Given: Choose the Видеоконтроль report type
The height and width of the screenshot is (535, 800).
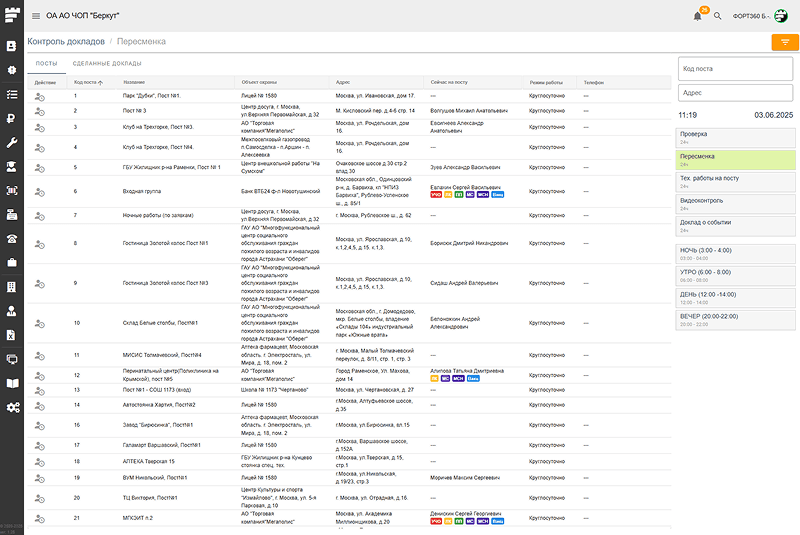Looking at the screenshot, I should 736,203.
